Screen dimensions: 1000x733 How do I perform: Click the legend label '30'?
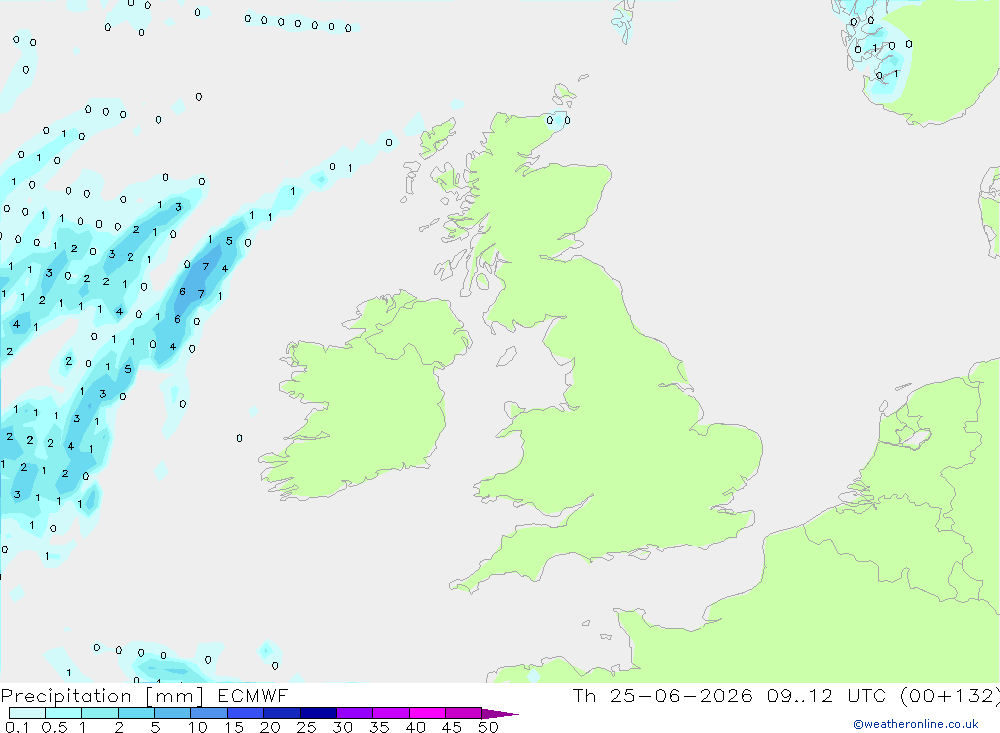(x=343, y=727)
